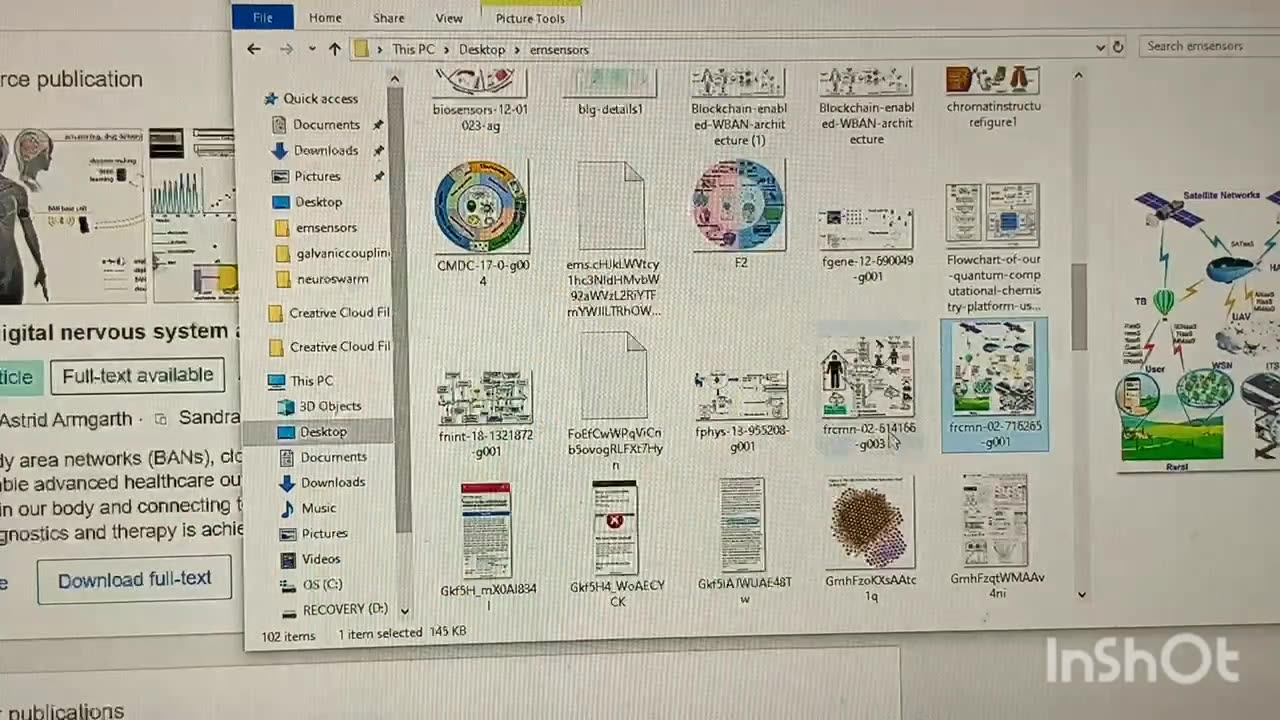Open the Share ribbon tab

click(388, 18)
